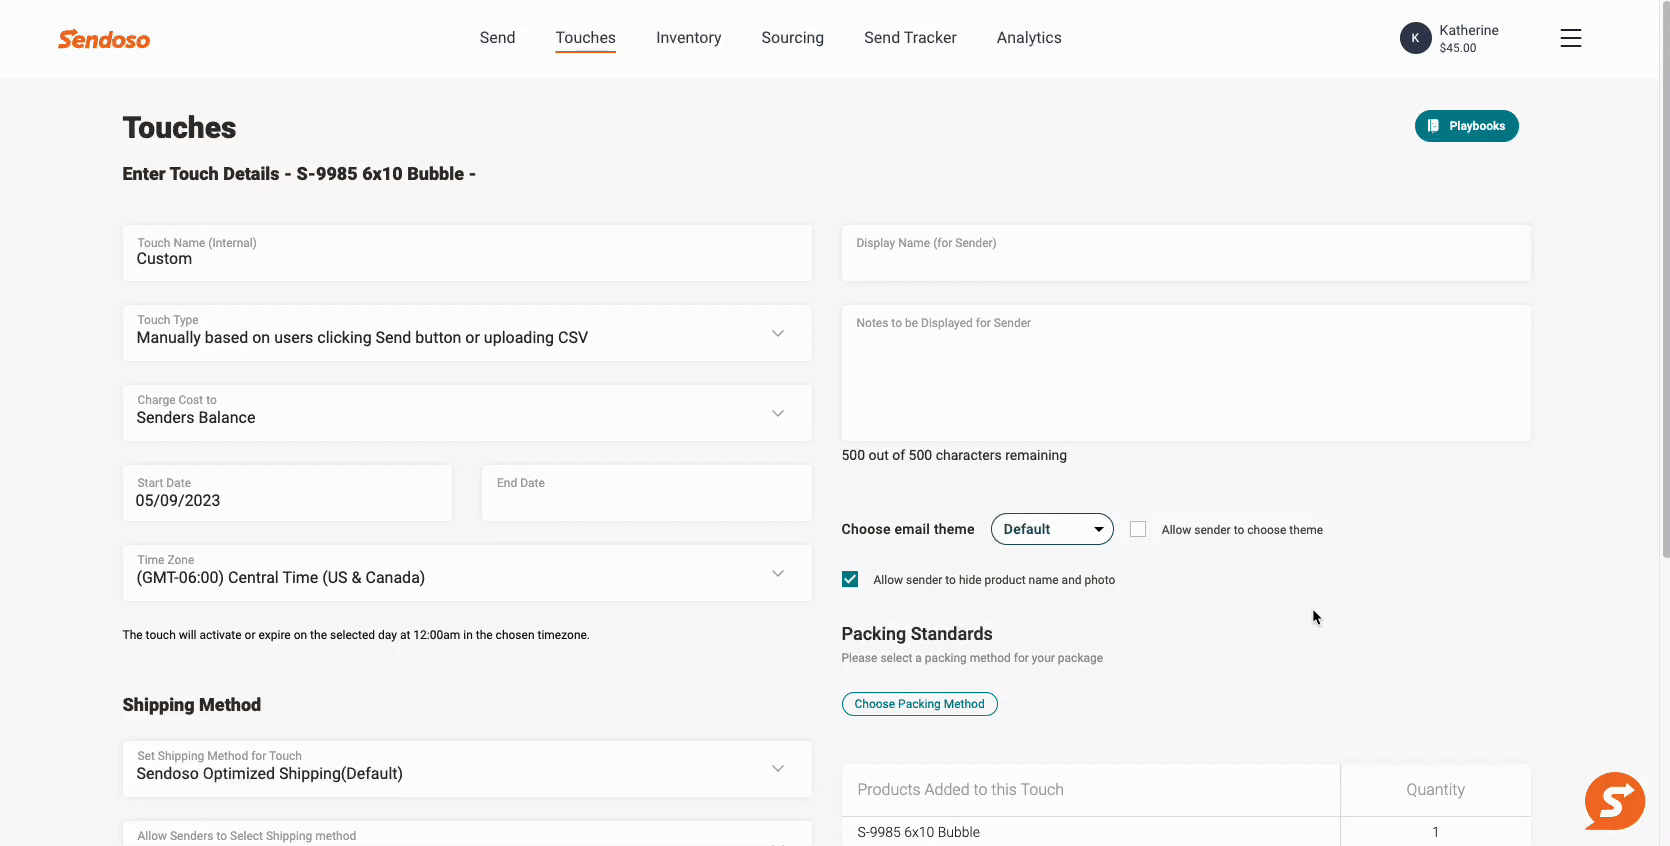The width and height of the screenshot is (1670, 846).
Task: Click Choose Packing Method button
Action: pos(919,704)
